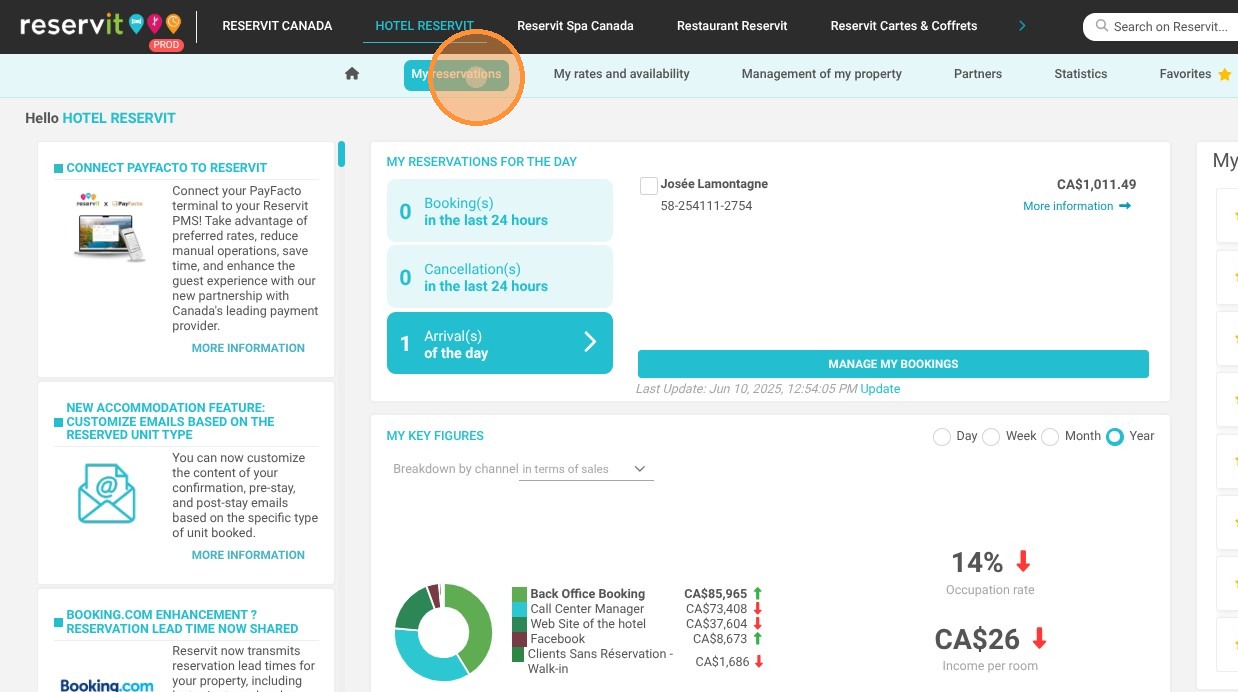Screen dimensions: 1238x692
Task: Click the red arrow next to 14%
Action: (1023, 562)
